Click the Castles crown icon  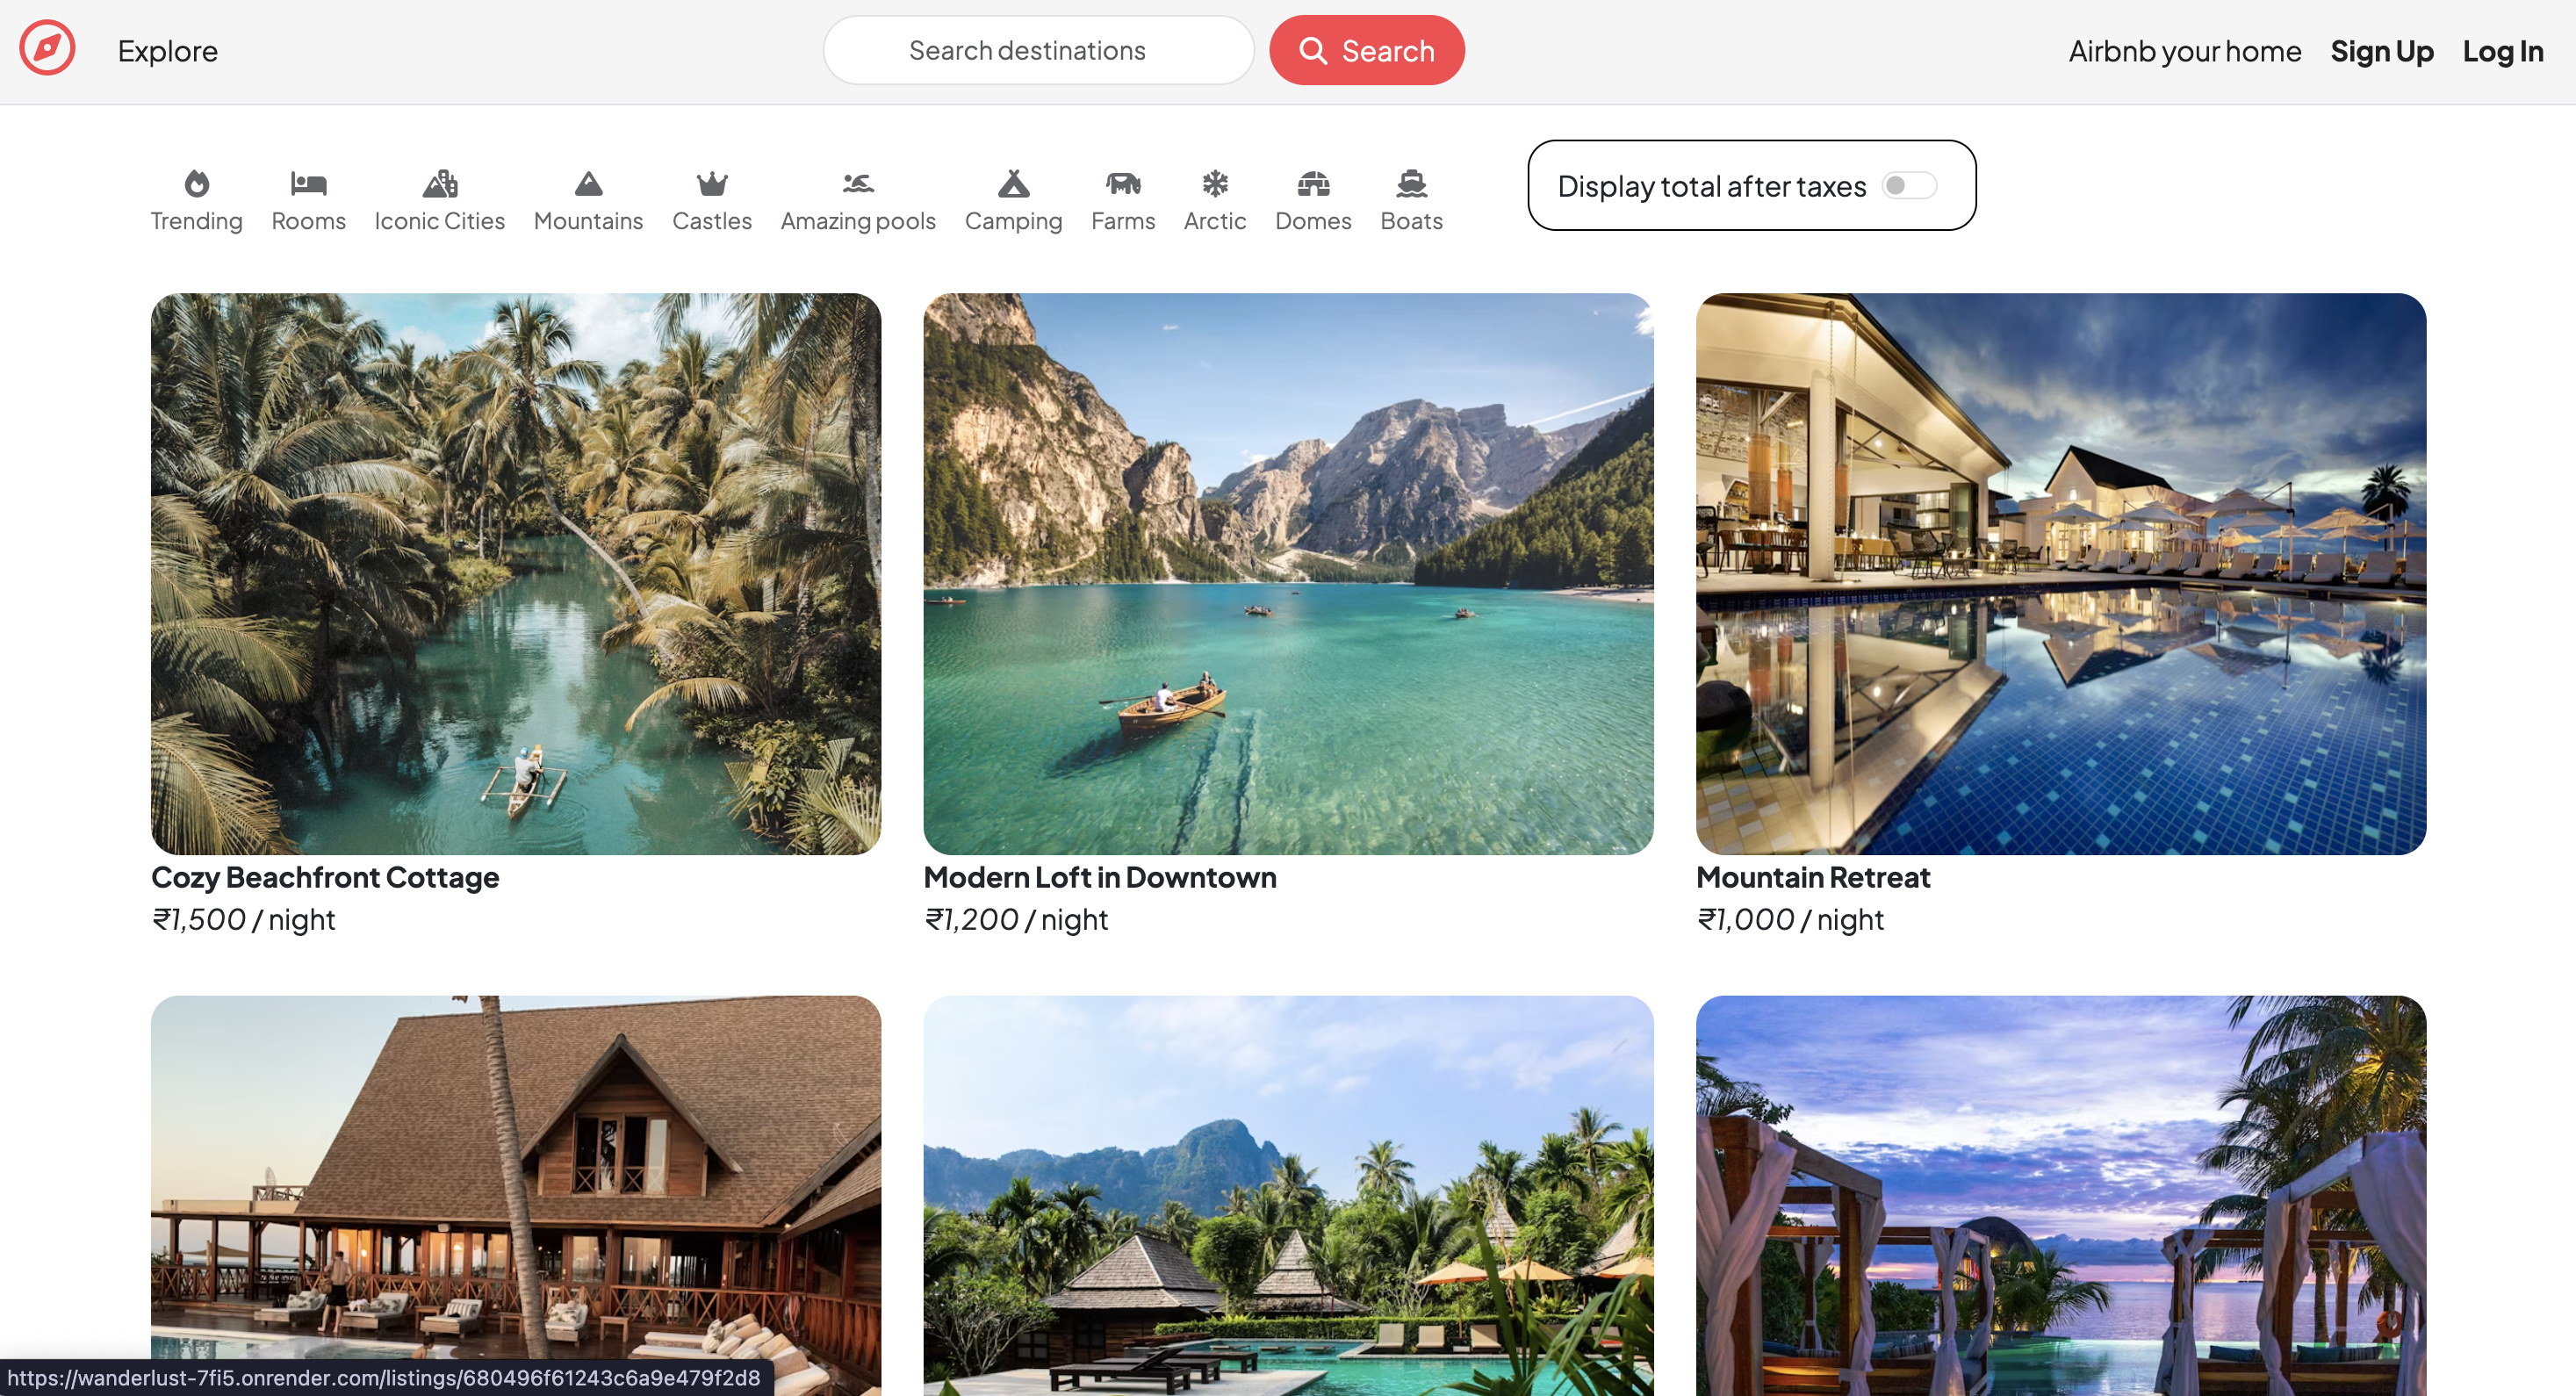712,184
